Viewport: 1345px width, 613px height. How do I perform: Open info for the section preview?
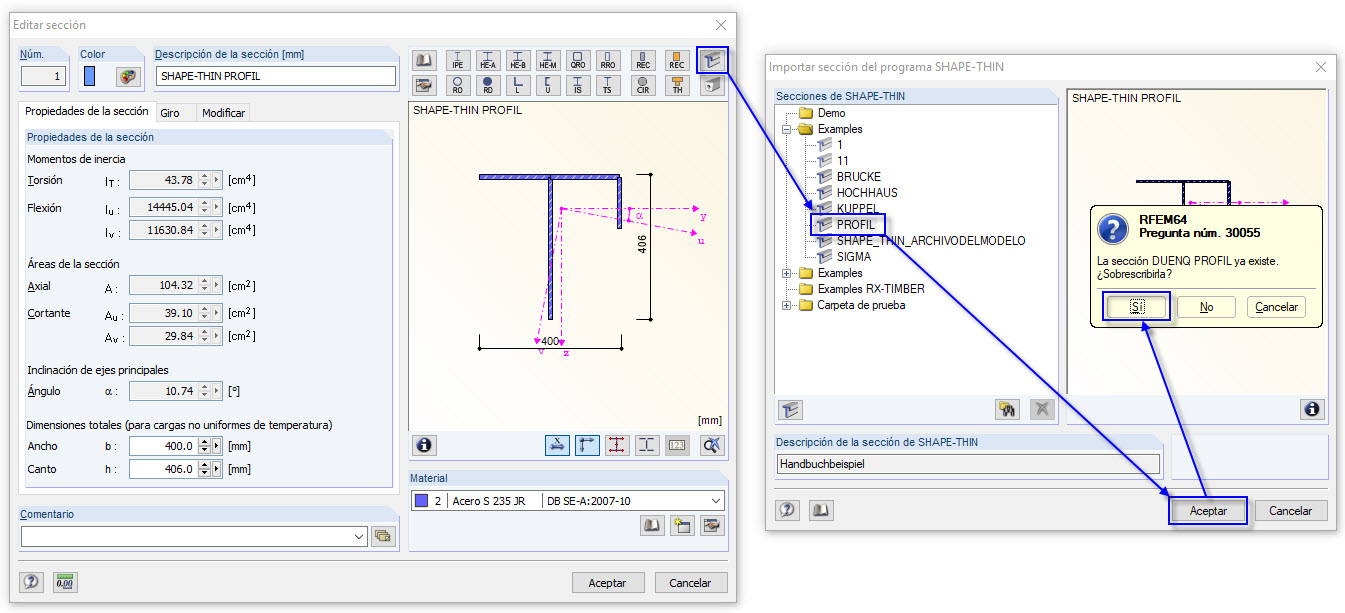coord(425,445)
